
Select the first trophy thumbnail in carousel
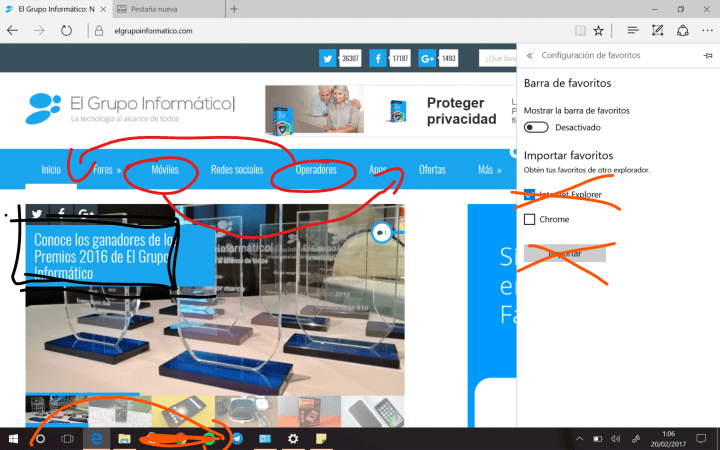point(56,411)
